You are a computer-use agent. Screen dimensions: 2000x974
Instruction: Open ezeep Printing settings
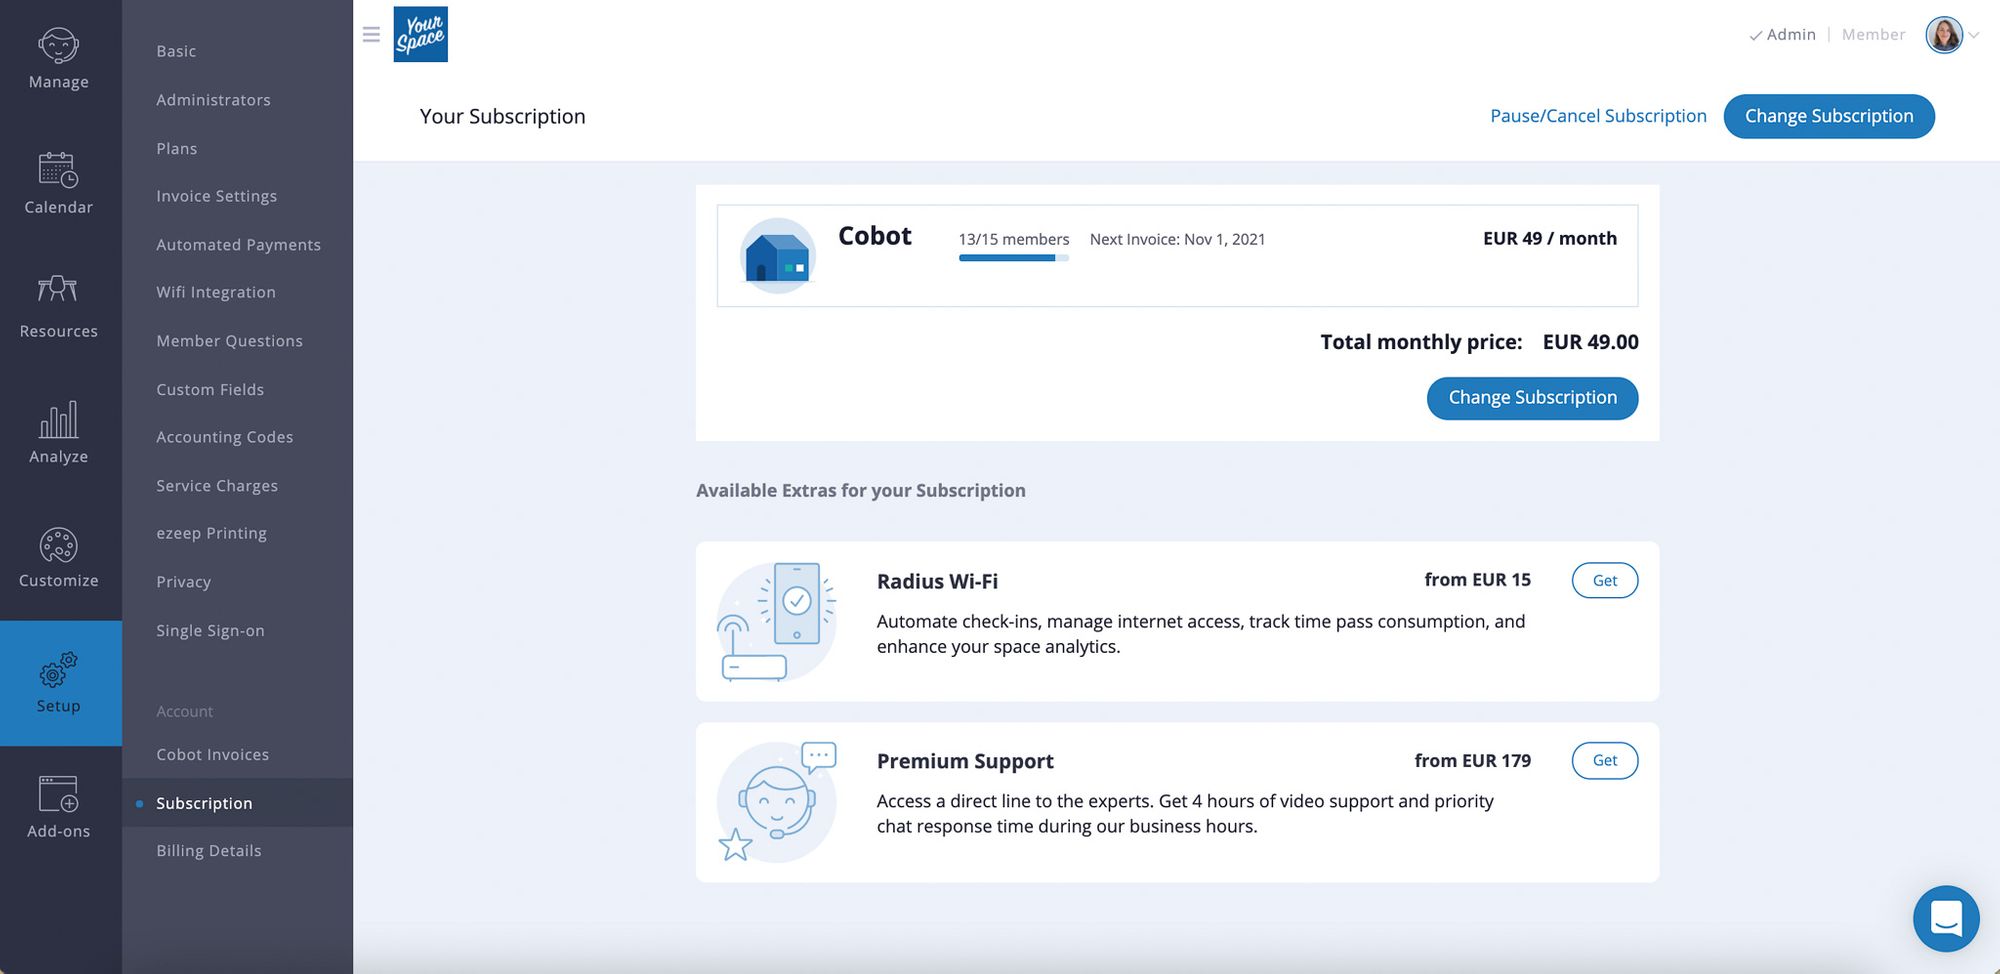(x=211, y=533)
